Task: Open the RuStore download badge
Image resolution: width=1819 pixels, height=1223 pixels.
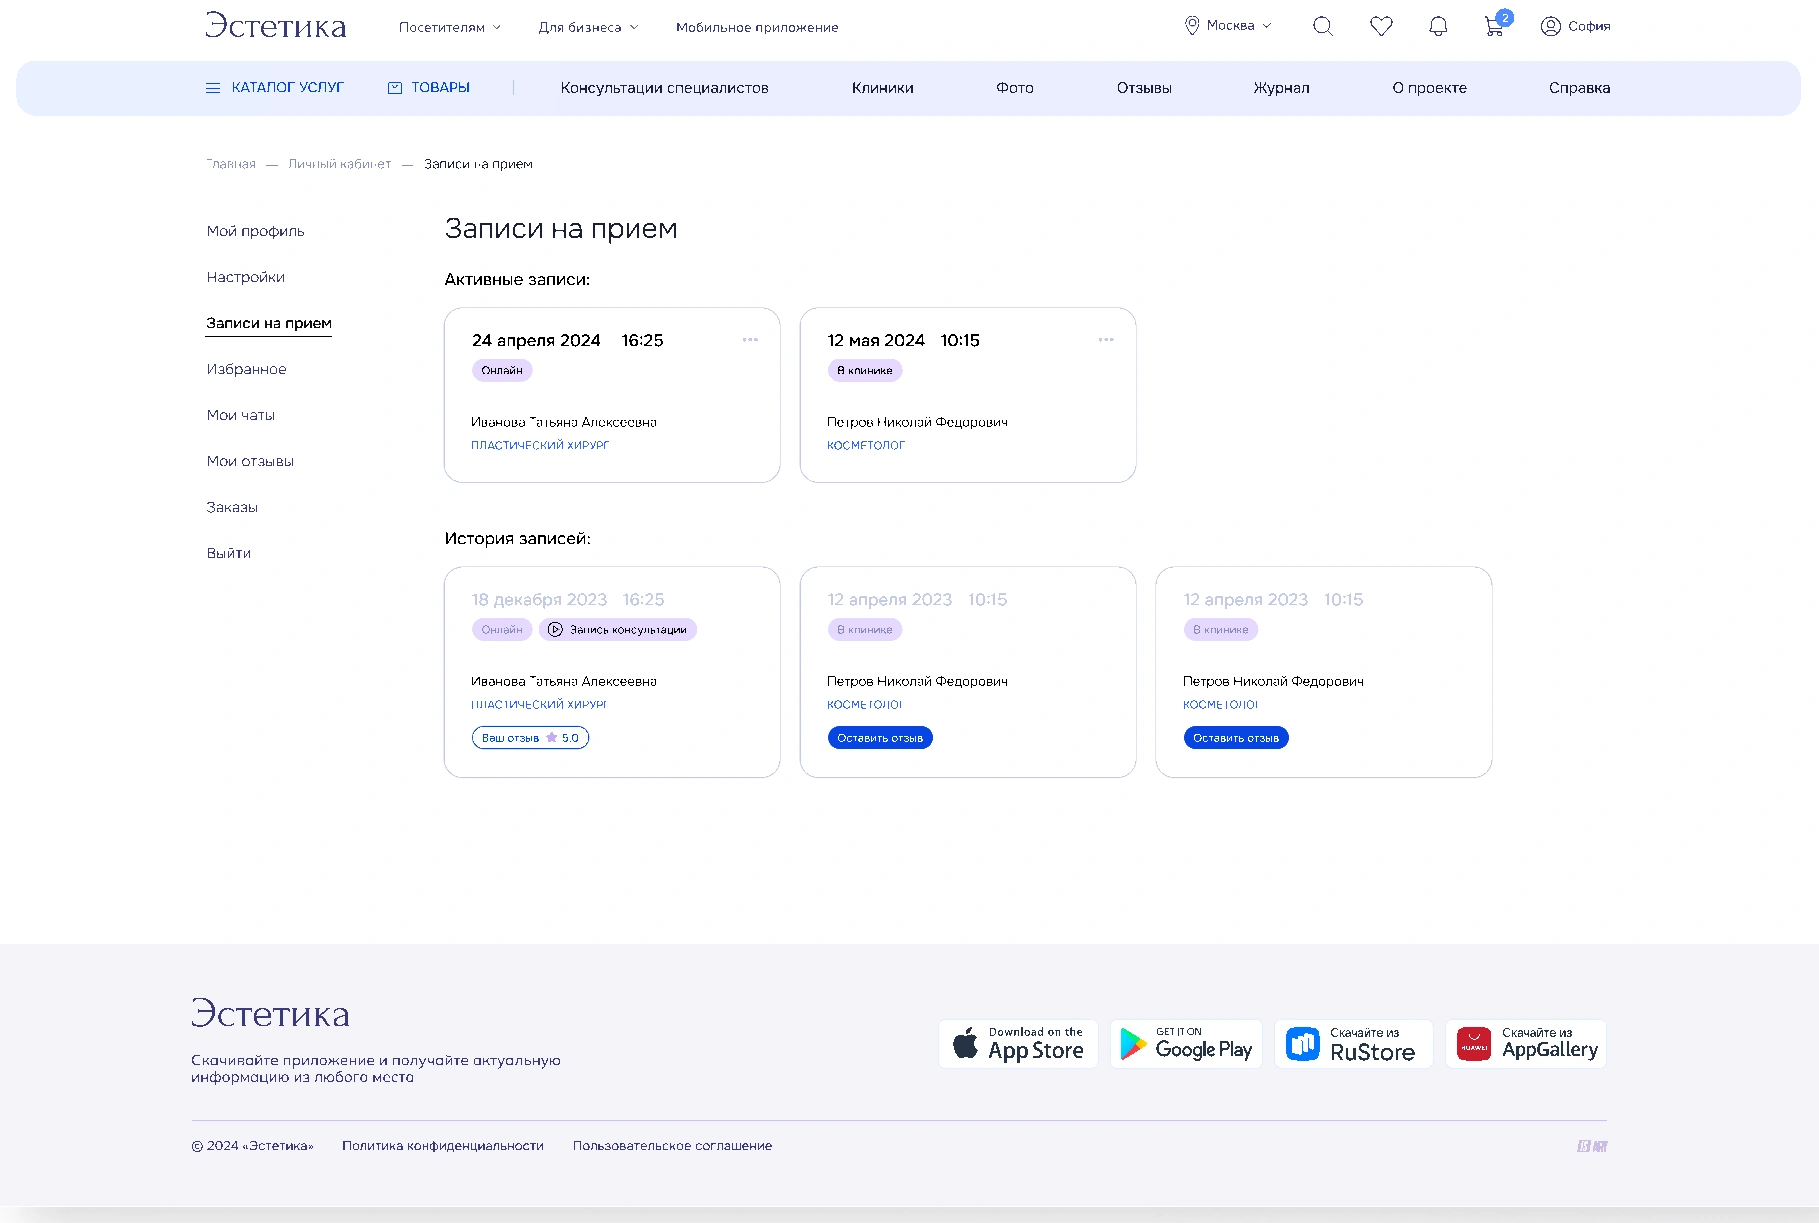Action: (1353, 1044)
